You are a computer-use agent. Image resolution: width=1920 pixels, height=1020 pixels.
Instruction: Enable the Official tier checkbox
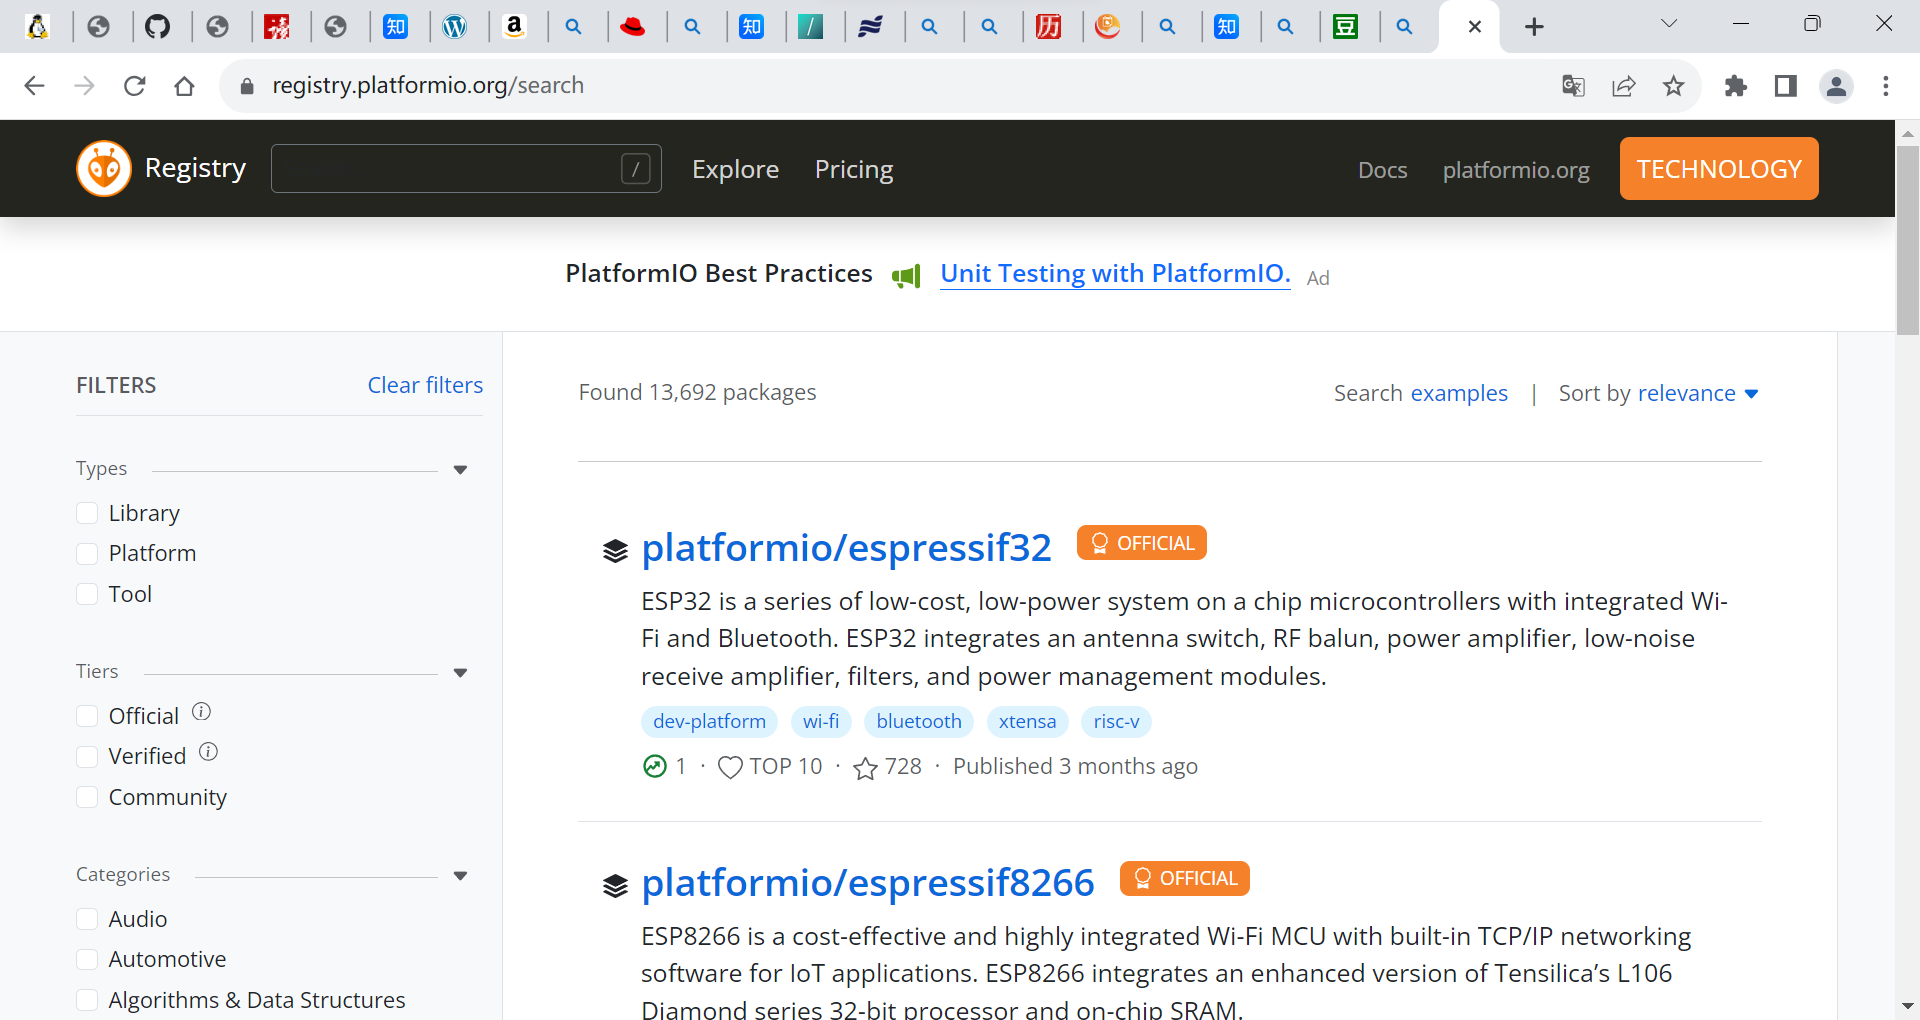point(88,716)
